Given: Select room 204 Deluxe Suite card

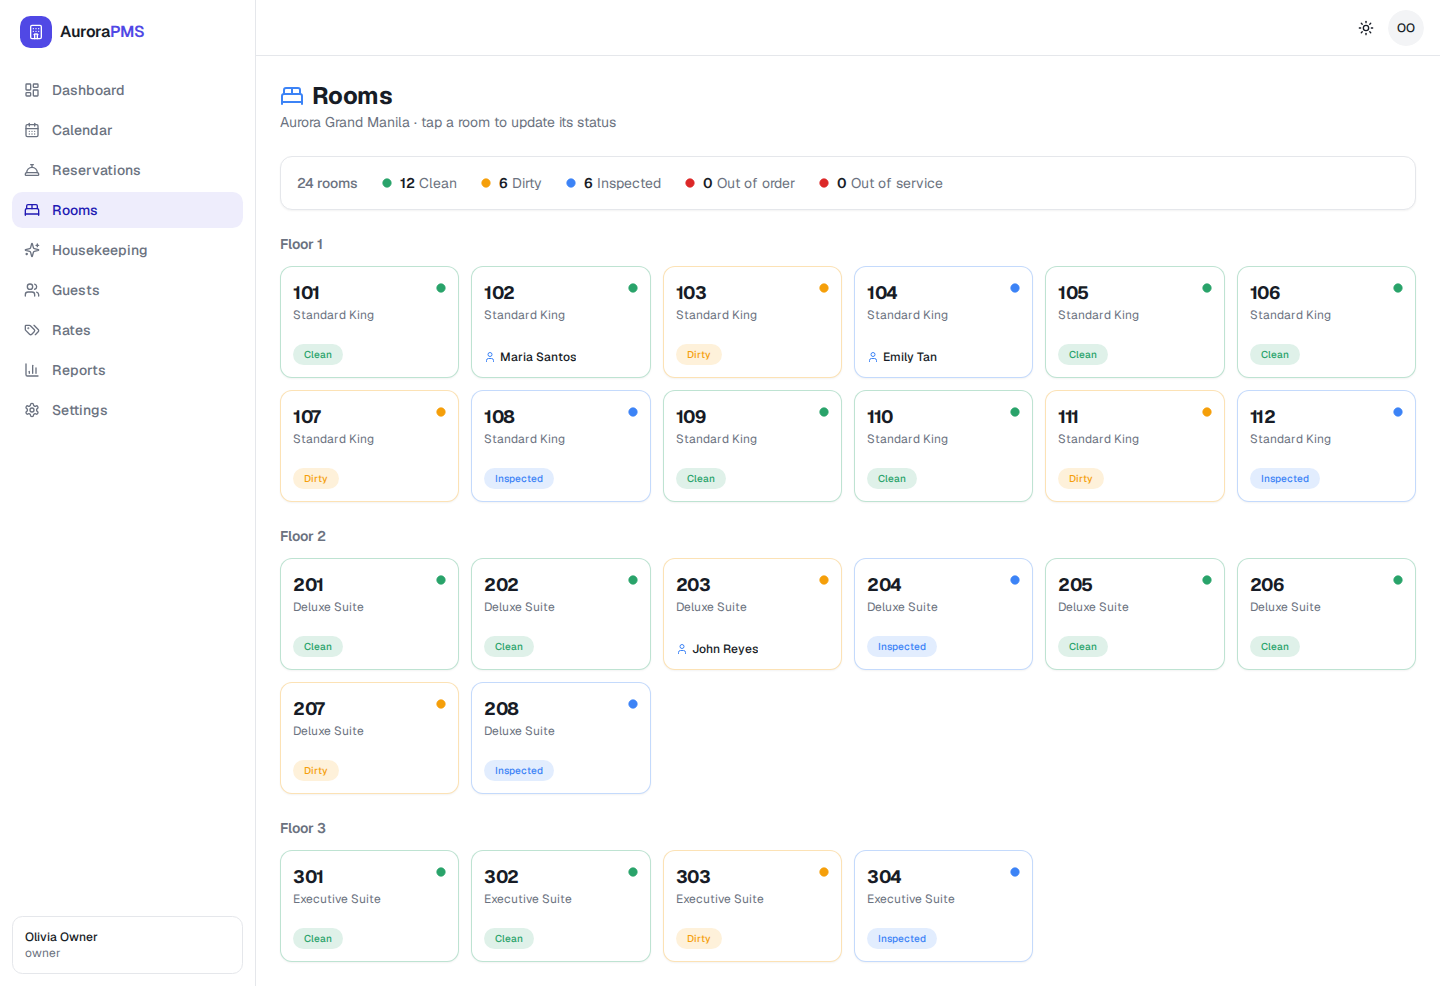Looking at the screenshot, I should (943, 614).
